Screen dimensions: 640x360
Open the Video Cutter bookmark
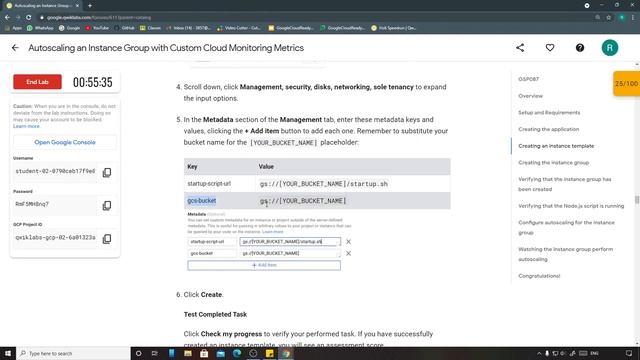pos(239,28)
